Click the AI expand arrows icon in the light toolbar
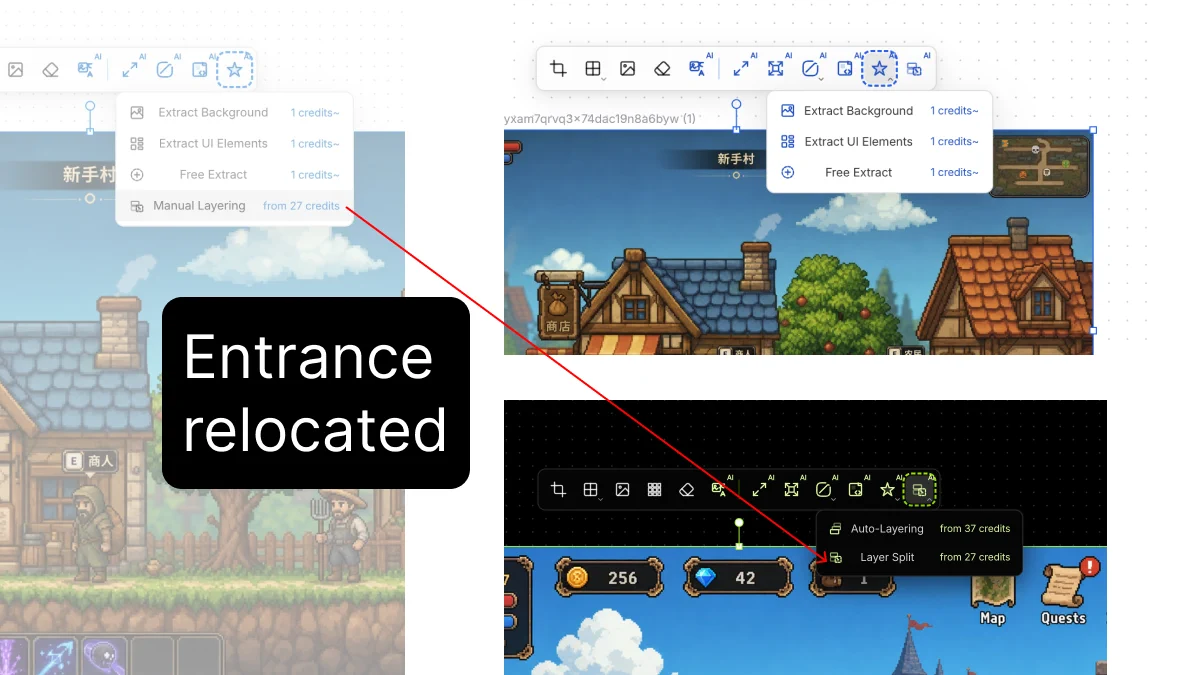Image resolution: width=1200 pixels, height=675 pixels. 741,69
